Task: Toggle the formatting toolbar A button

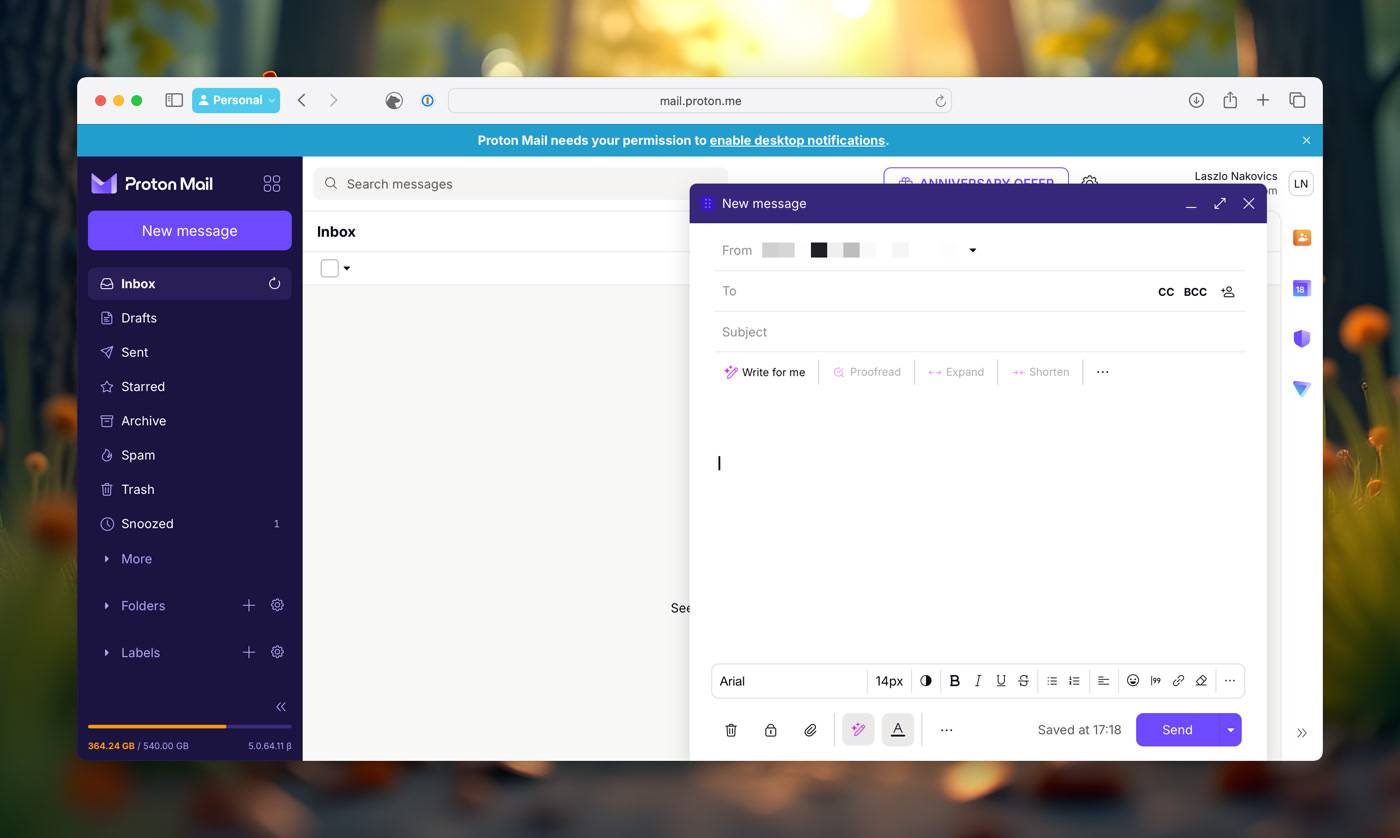Action: point(898,730)
